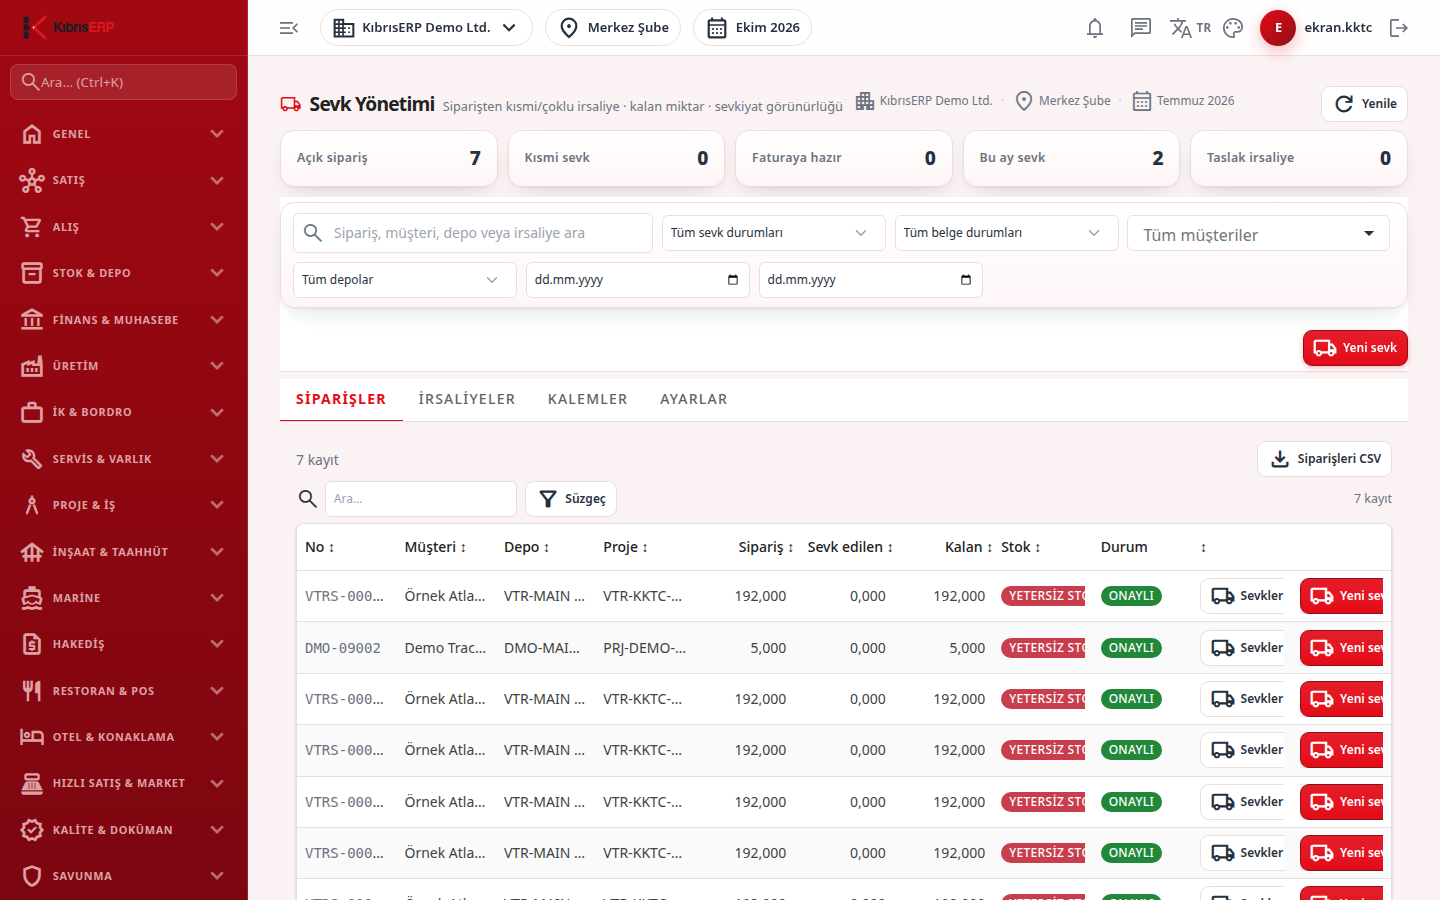Open Tüm depolar dropdown
The height and width of the screenshot is (900, 1440).
[404, 280]
